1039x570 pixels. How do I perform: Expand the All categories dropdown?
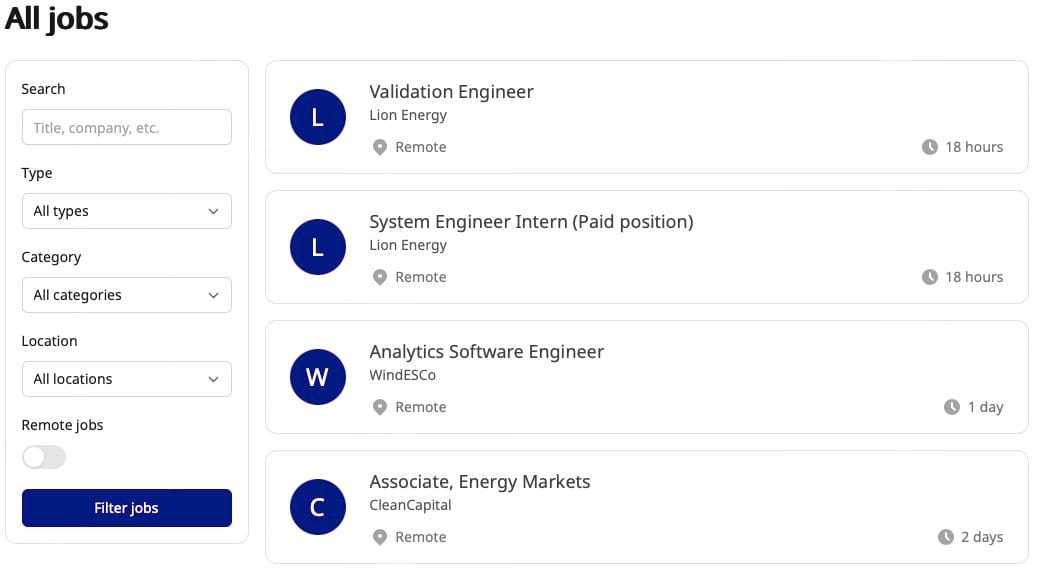point(126,295)
